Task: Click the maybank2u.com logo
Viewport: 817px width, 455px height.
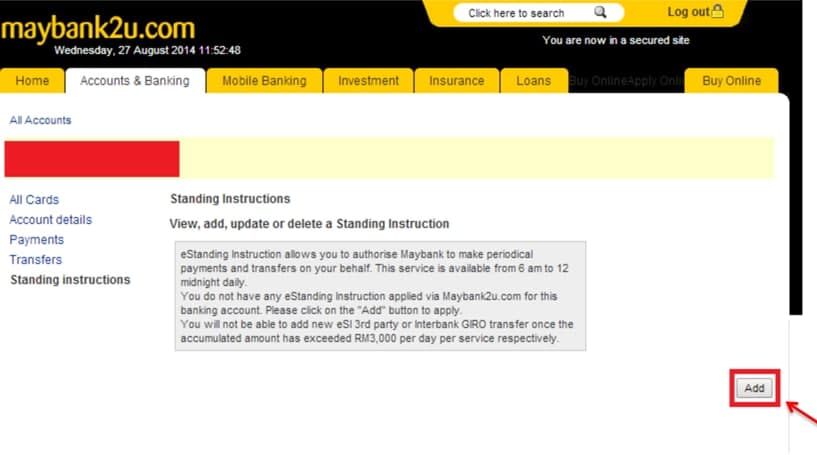Action: pos(98,28)
